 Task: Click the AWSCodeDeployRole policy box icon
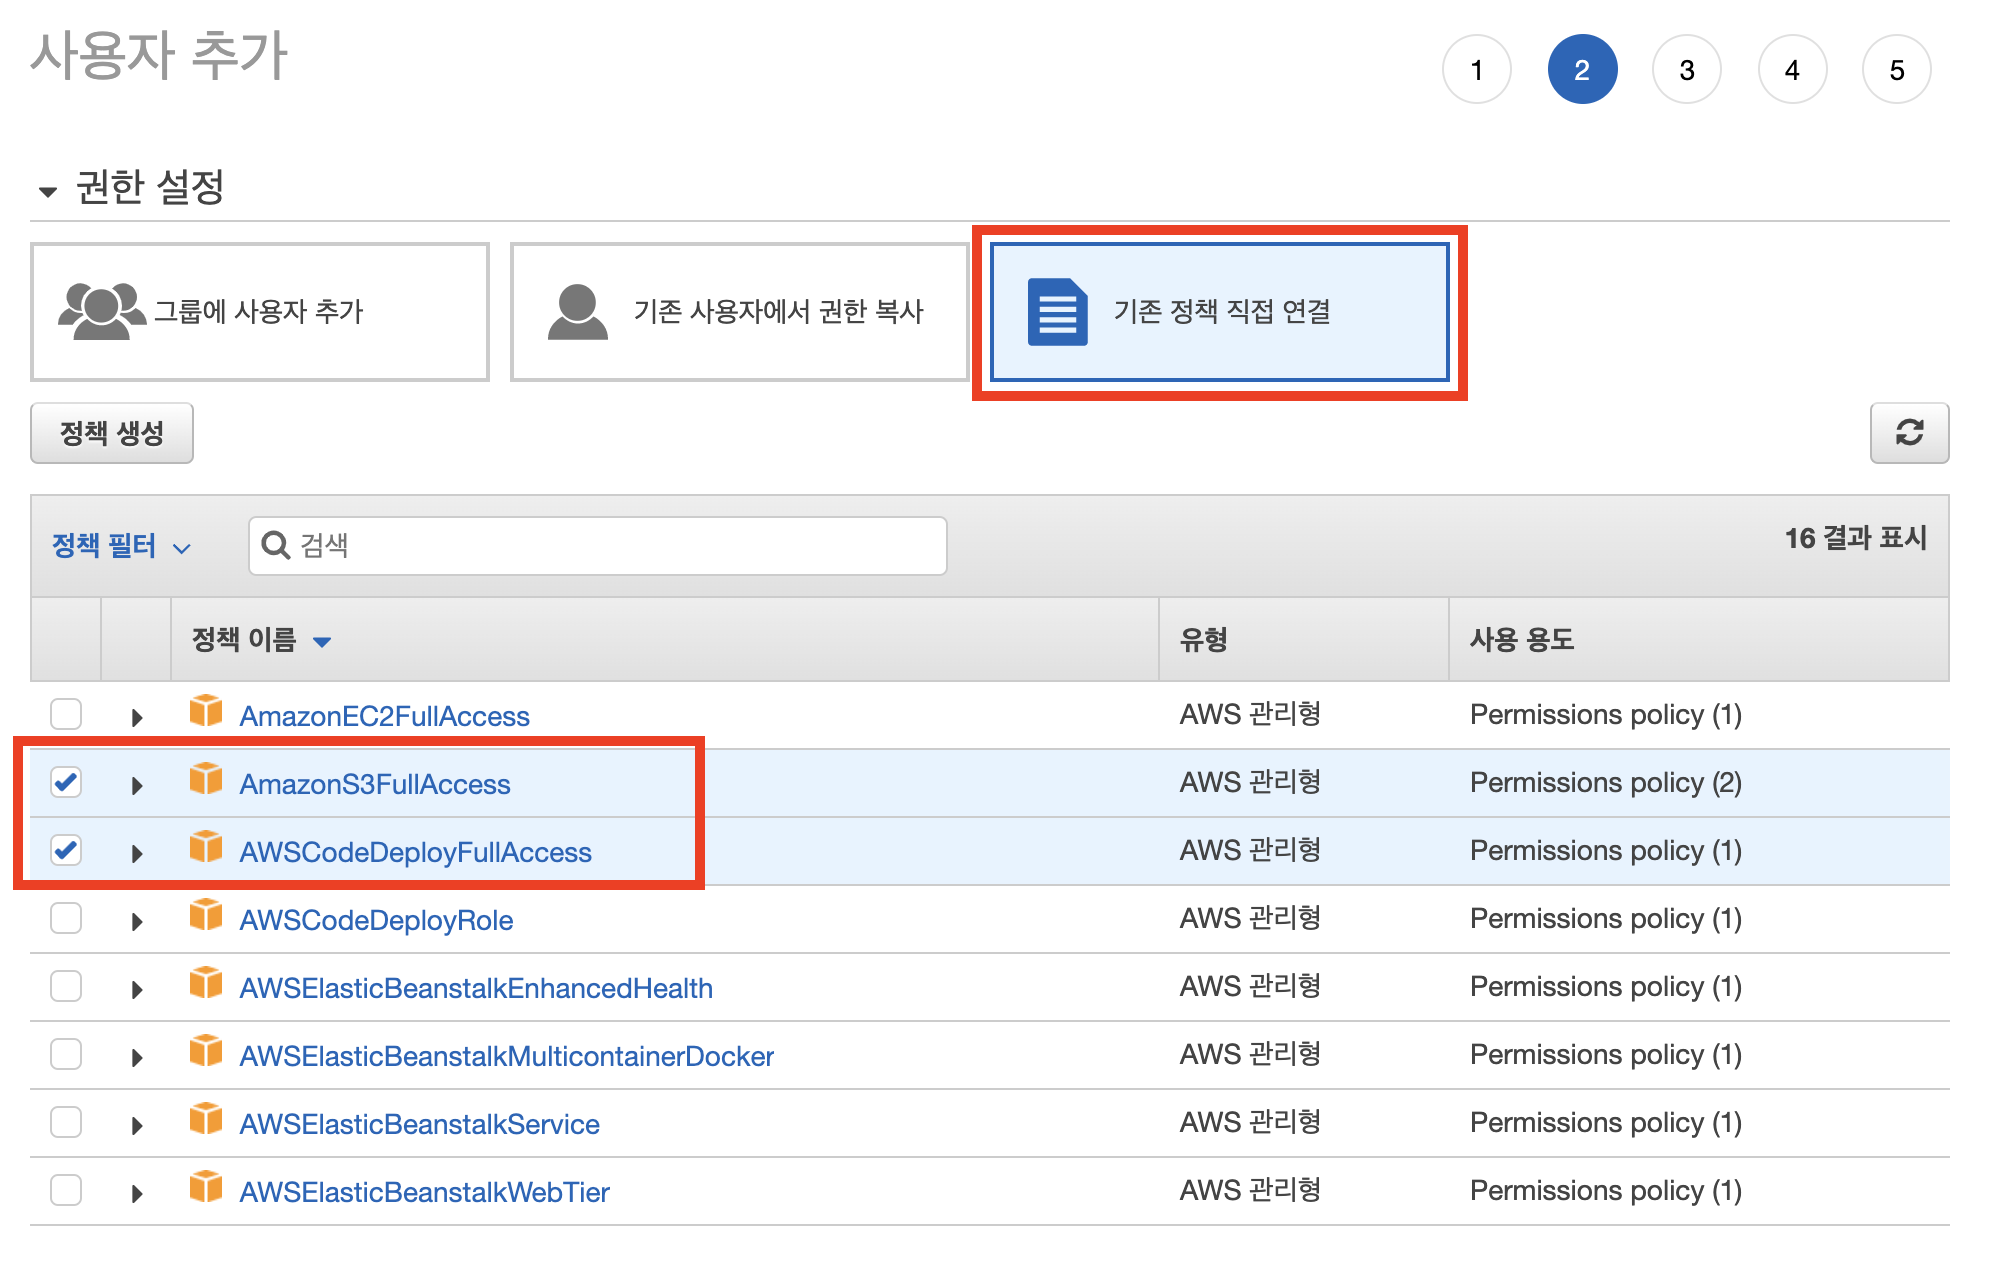coord(206,915)
